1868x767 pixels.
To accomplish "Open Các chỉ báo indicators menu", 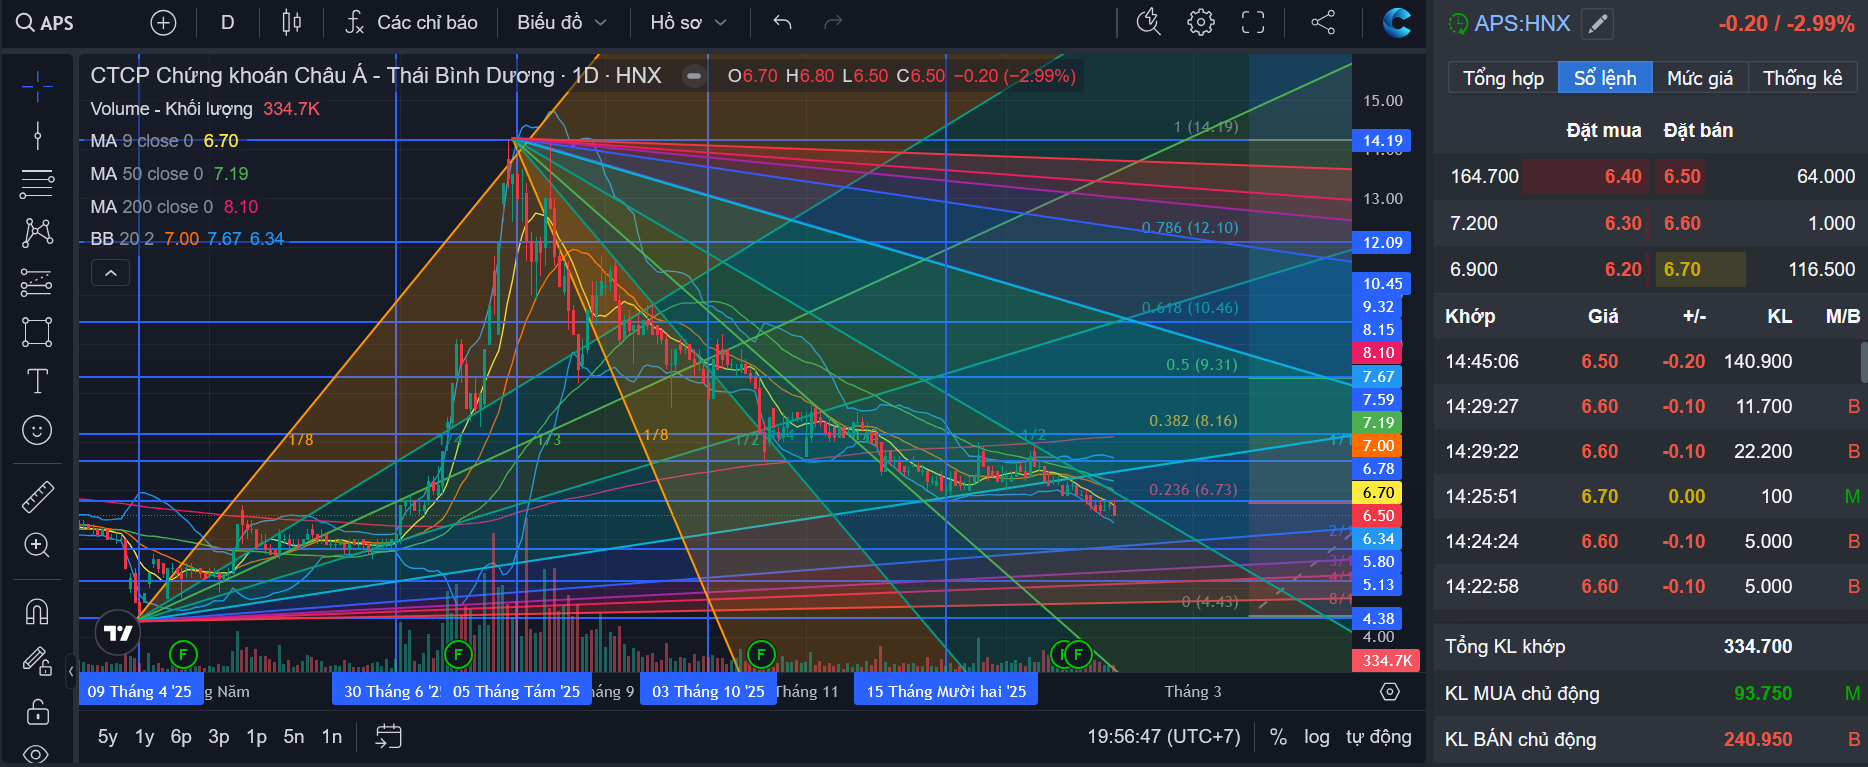I will pyautogui.click(x=412, y=22).
